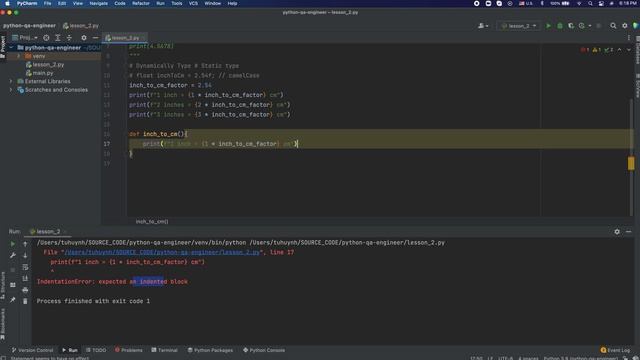Screen dimensions: 640x360
Task: Toggle soft-wrap icon in Run console
Action: pos(25,267)
